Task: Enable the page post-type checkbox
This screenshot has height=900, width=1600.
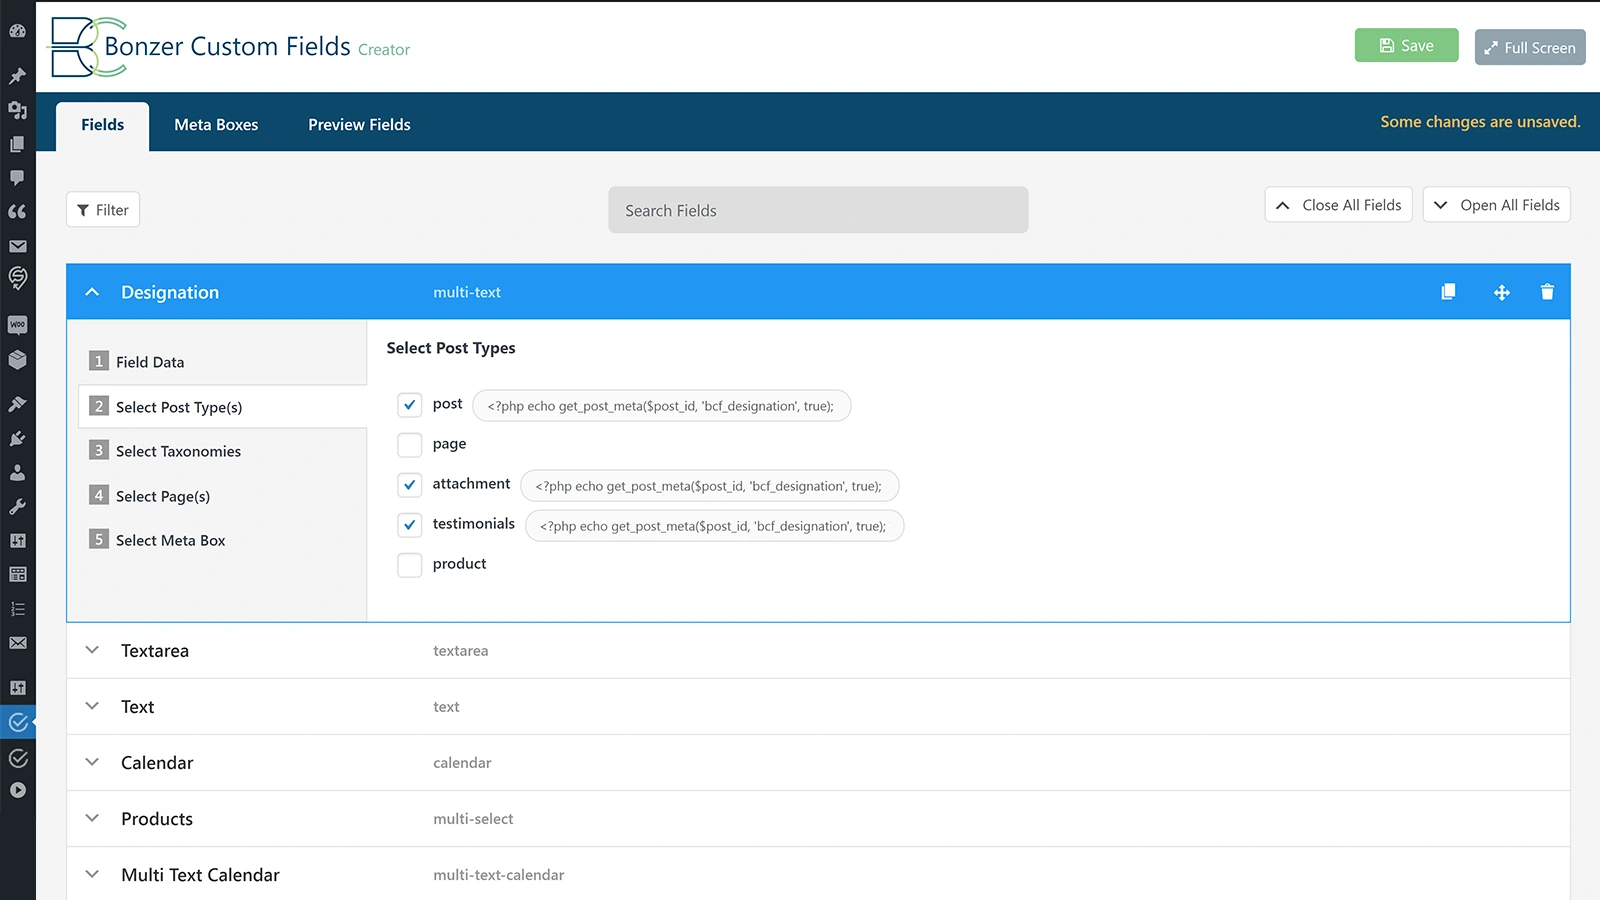Action: coord(410,445)
